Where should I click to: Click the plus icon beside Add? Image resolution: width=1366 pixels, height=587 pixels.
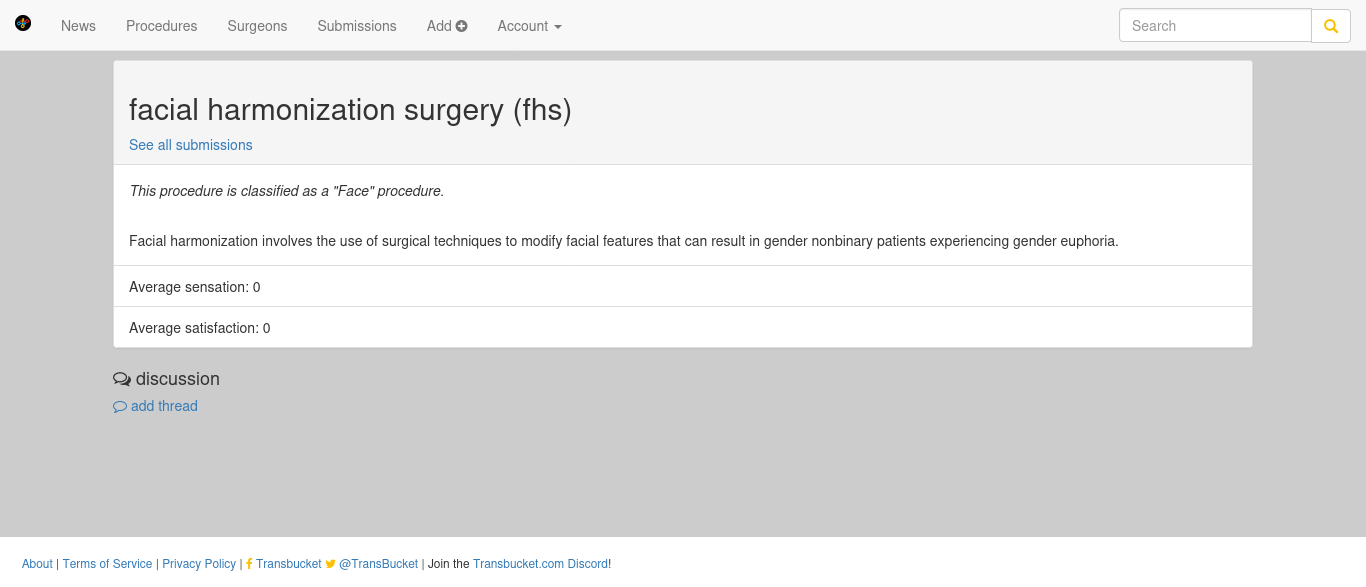coord(461,26)
